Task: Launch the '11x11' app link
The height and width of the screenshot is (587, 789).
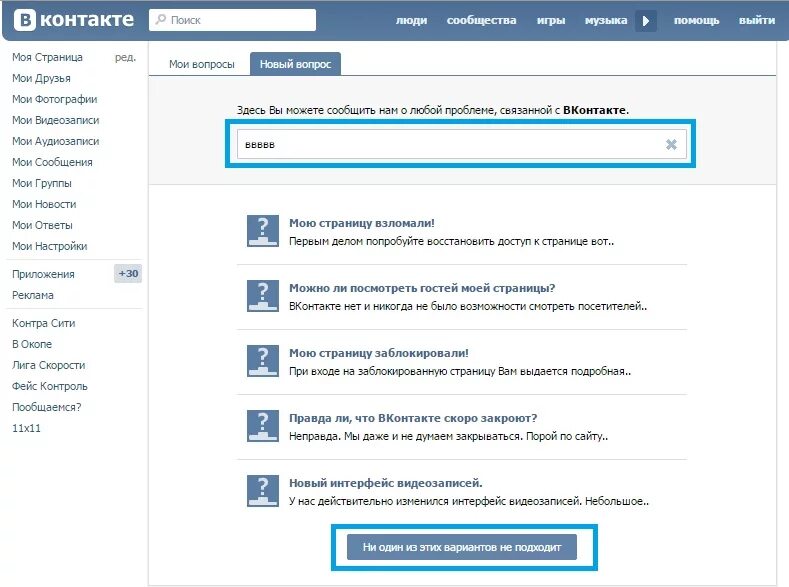Action: coord(26,429)
